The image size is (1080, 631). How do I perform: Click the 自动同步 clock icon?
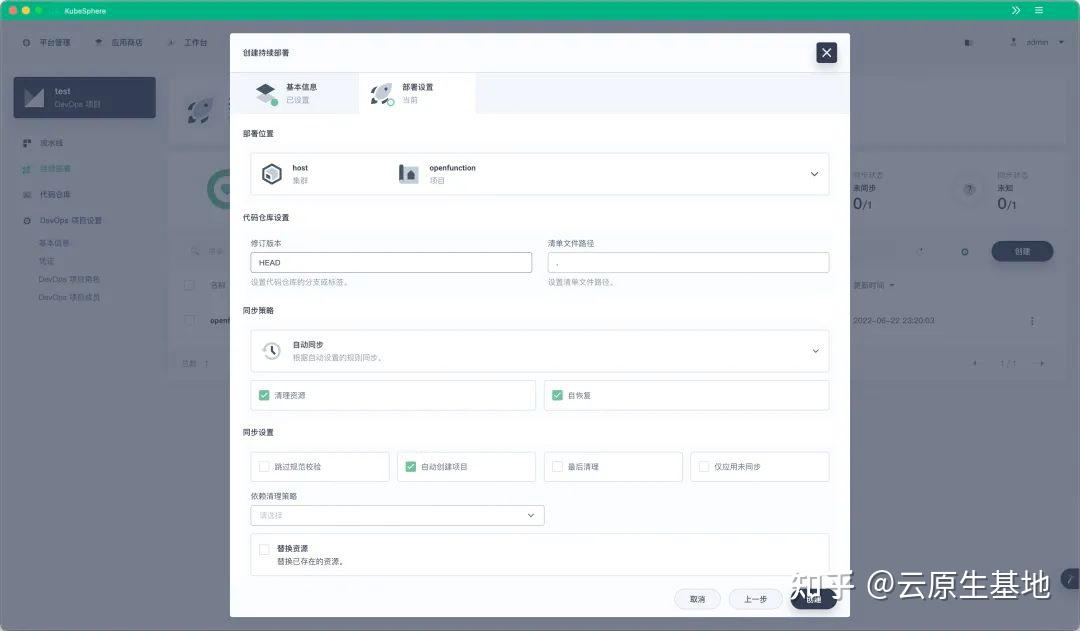click(270, 350)
